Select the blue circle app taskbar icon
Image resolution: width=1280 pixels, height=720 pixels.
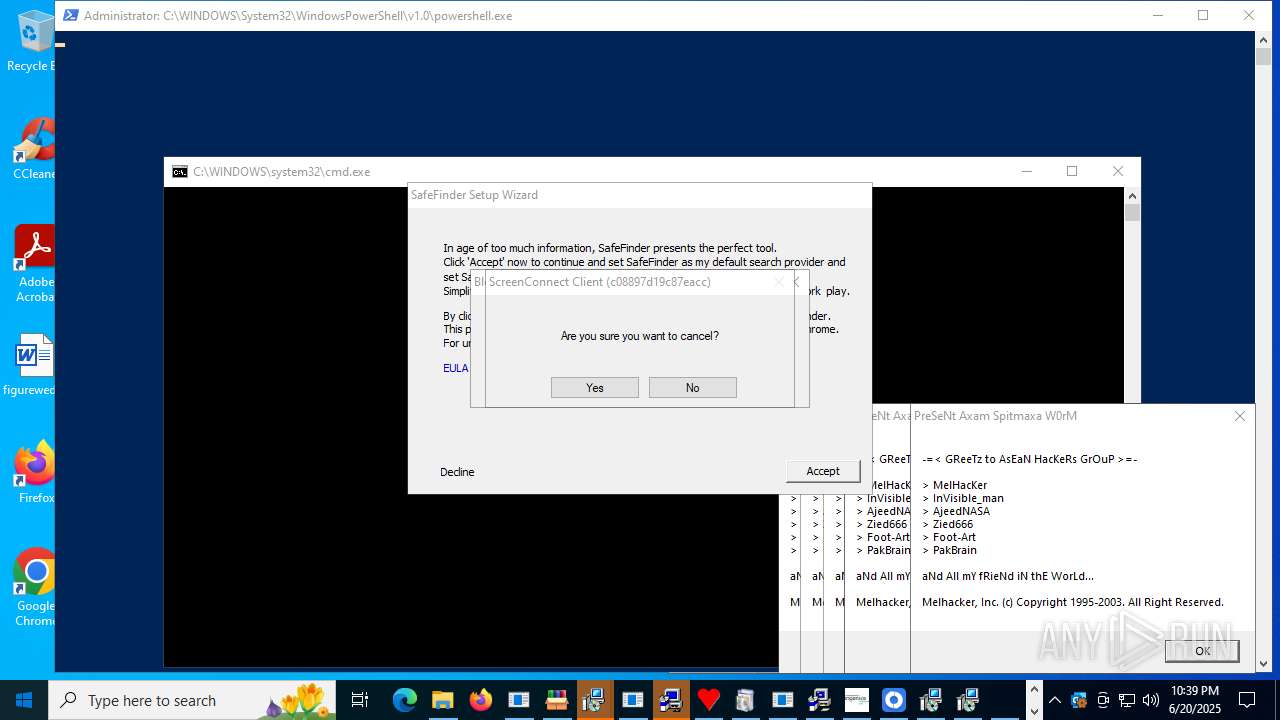point(894,700)
